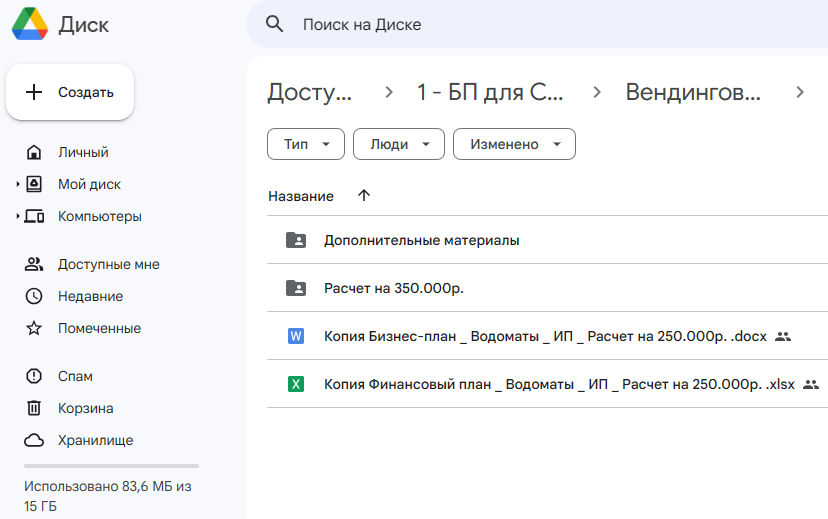Expand the "Мой диск" tree arrow
828x519 pixels.
click(x=17, y=184)
